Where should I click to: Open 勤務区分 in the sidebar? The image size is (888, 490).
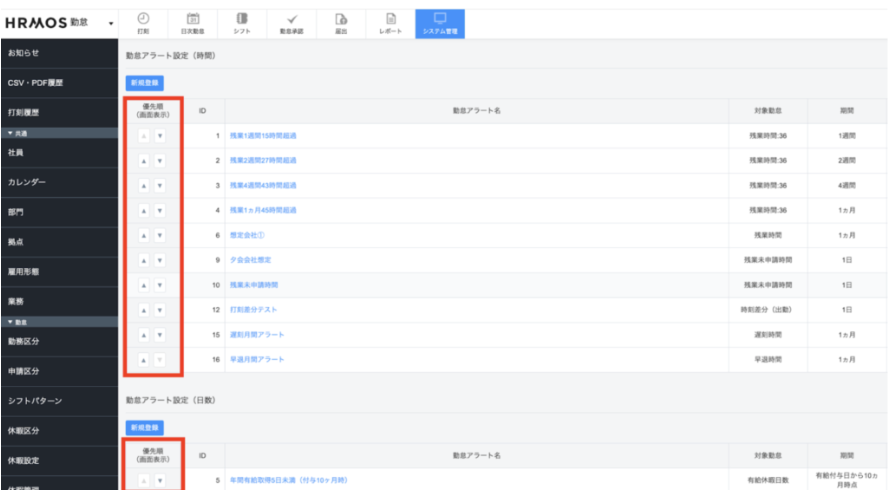(59, 342)
